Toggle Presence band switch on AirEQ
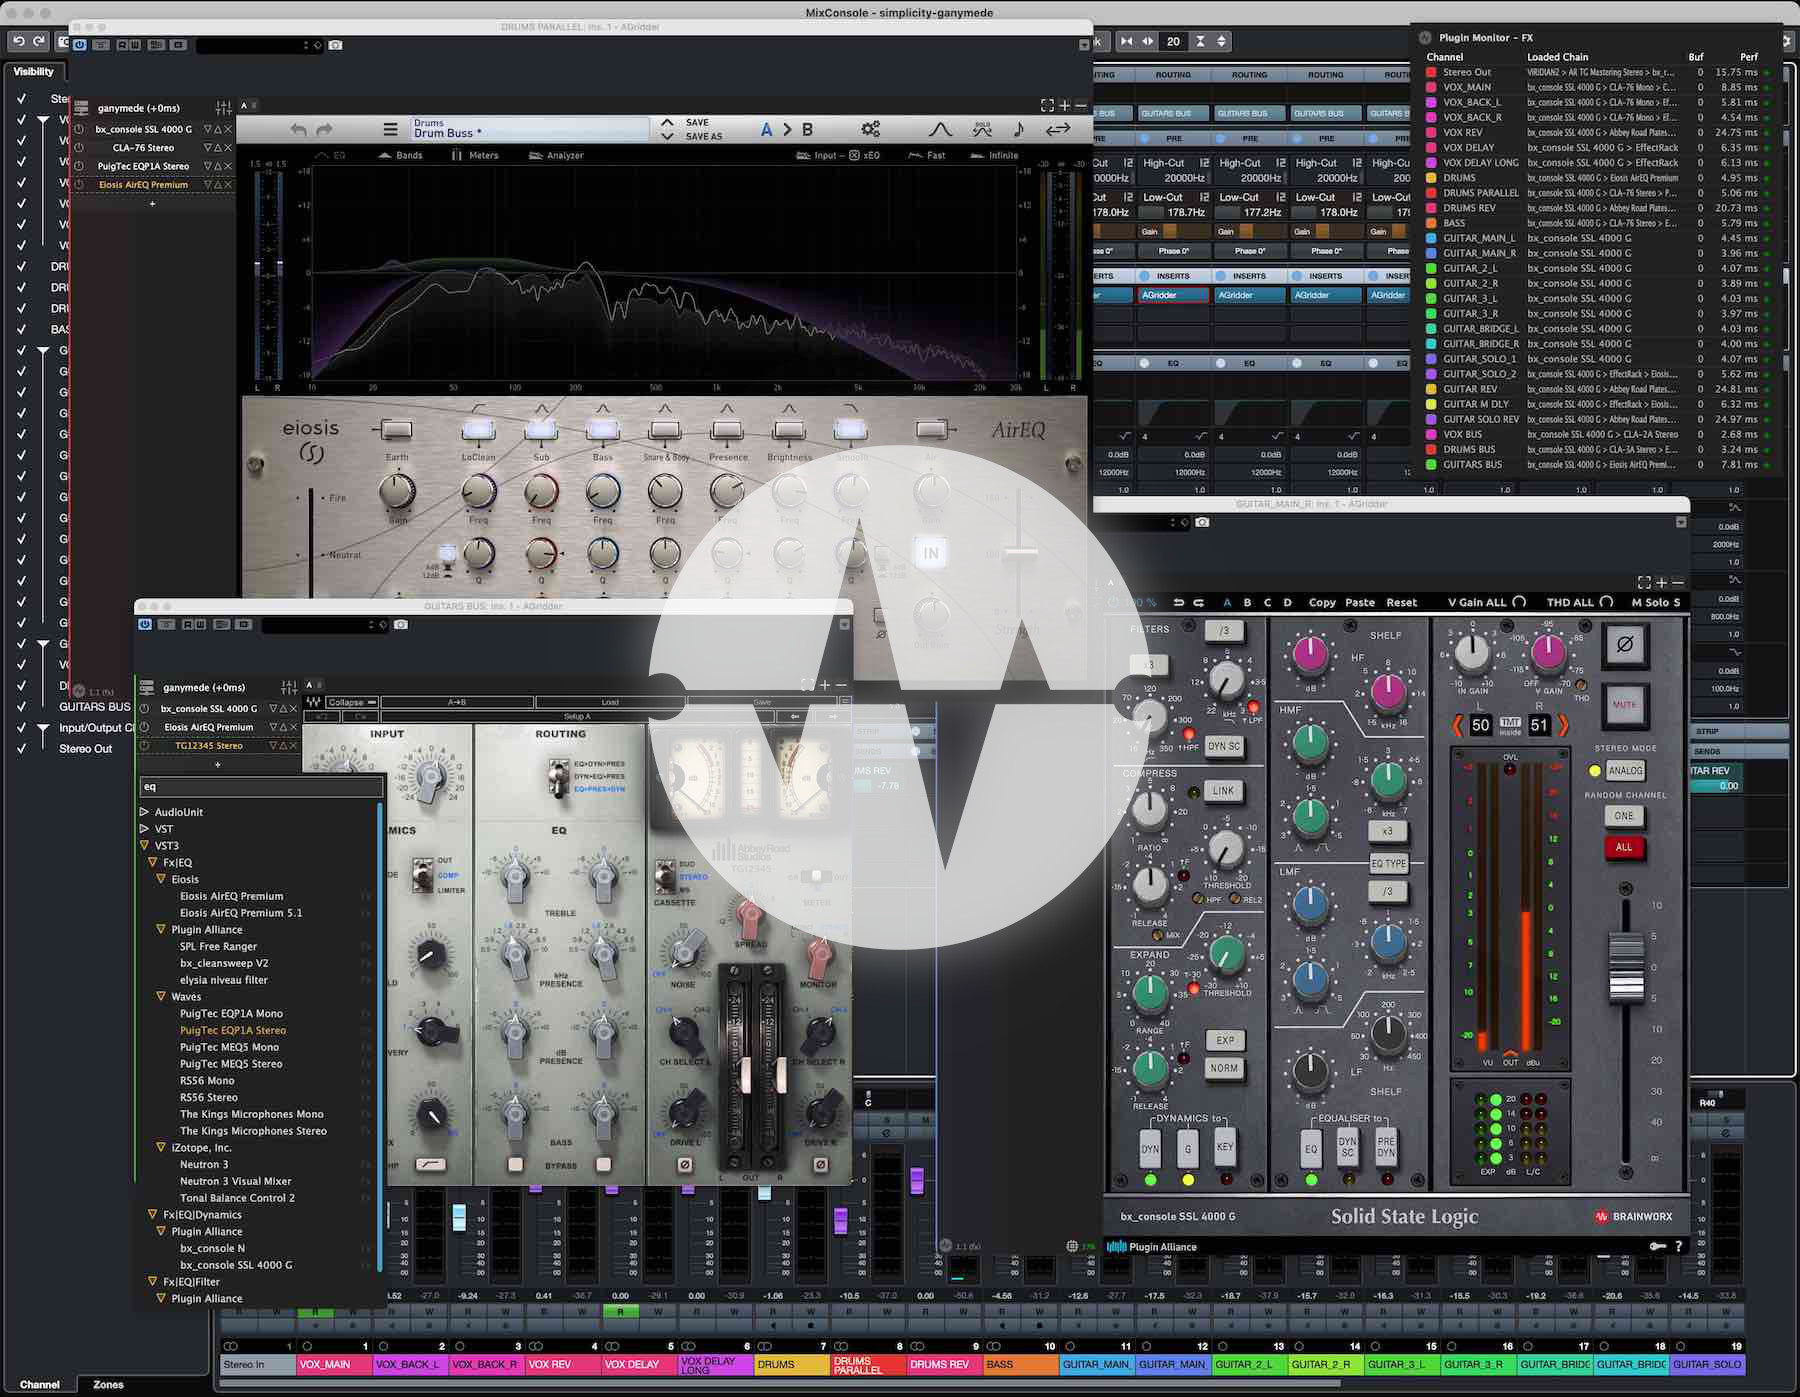 [x=727, y=430]
